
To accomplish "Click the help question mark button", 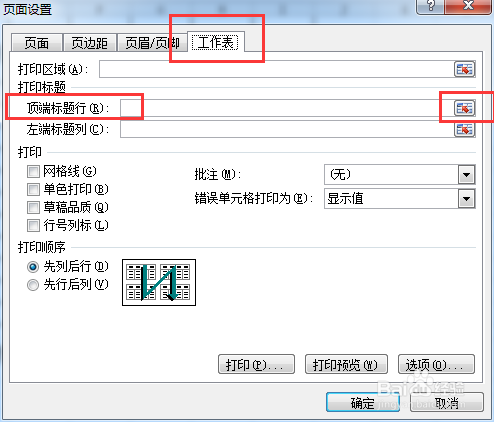I will tap(430, 6).
